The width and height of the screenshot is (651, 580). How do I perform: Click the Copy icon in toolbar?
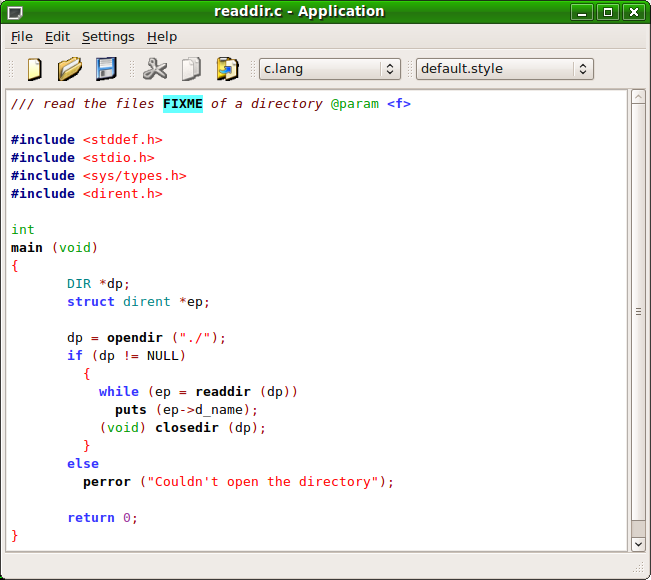(191, 69)
